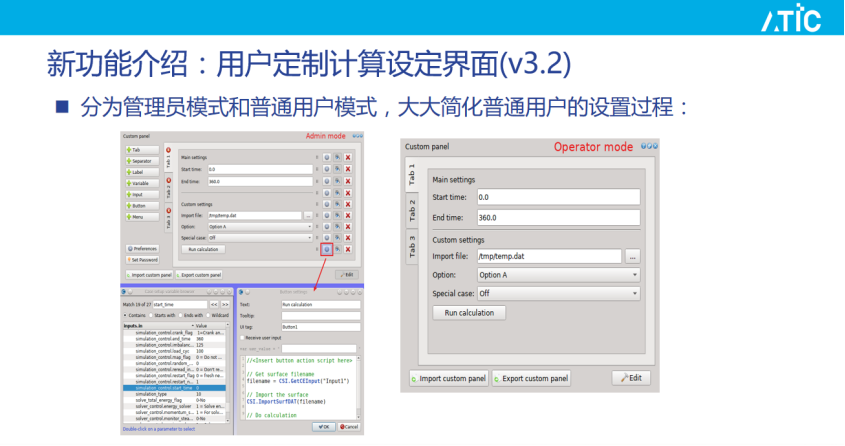Delete the Main settings row with red X
The image size is (845, 446).
[x=348, y=157]
